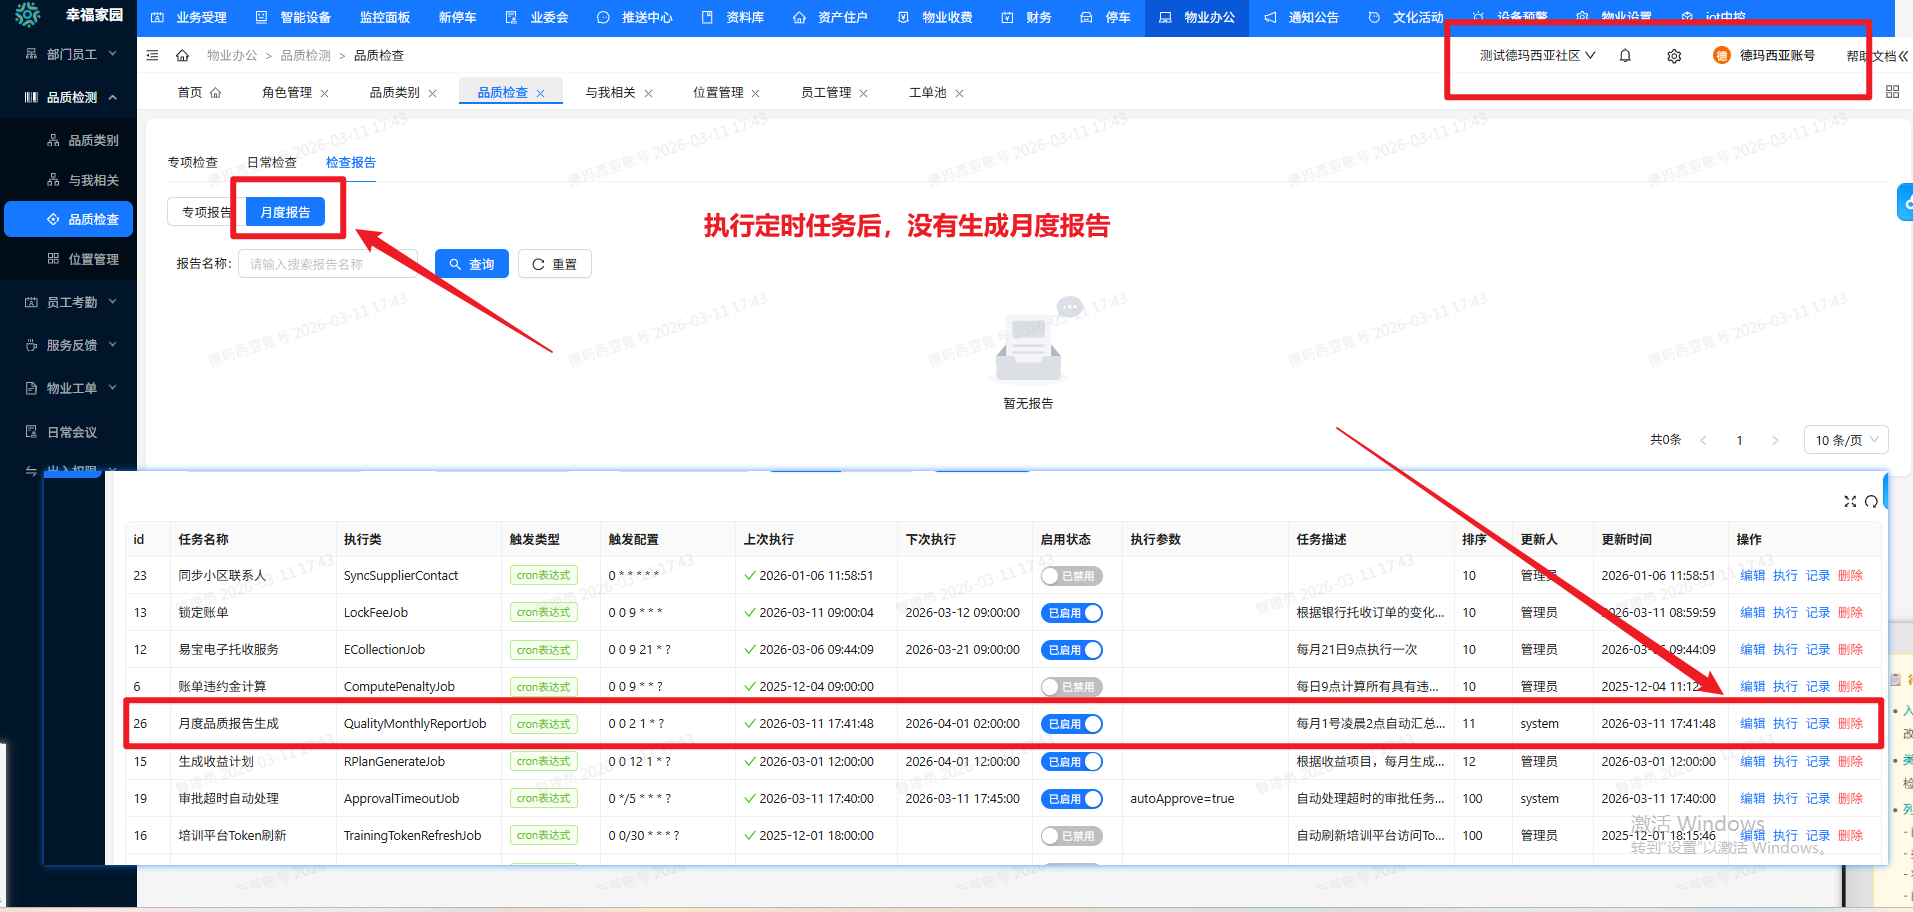Collapse sidebar using hamburger menu icon
This screenshot has height=912, width=1913.
pos(152,56)
